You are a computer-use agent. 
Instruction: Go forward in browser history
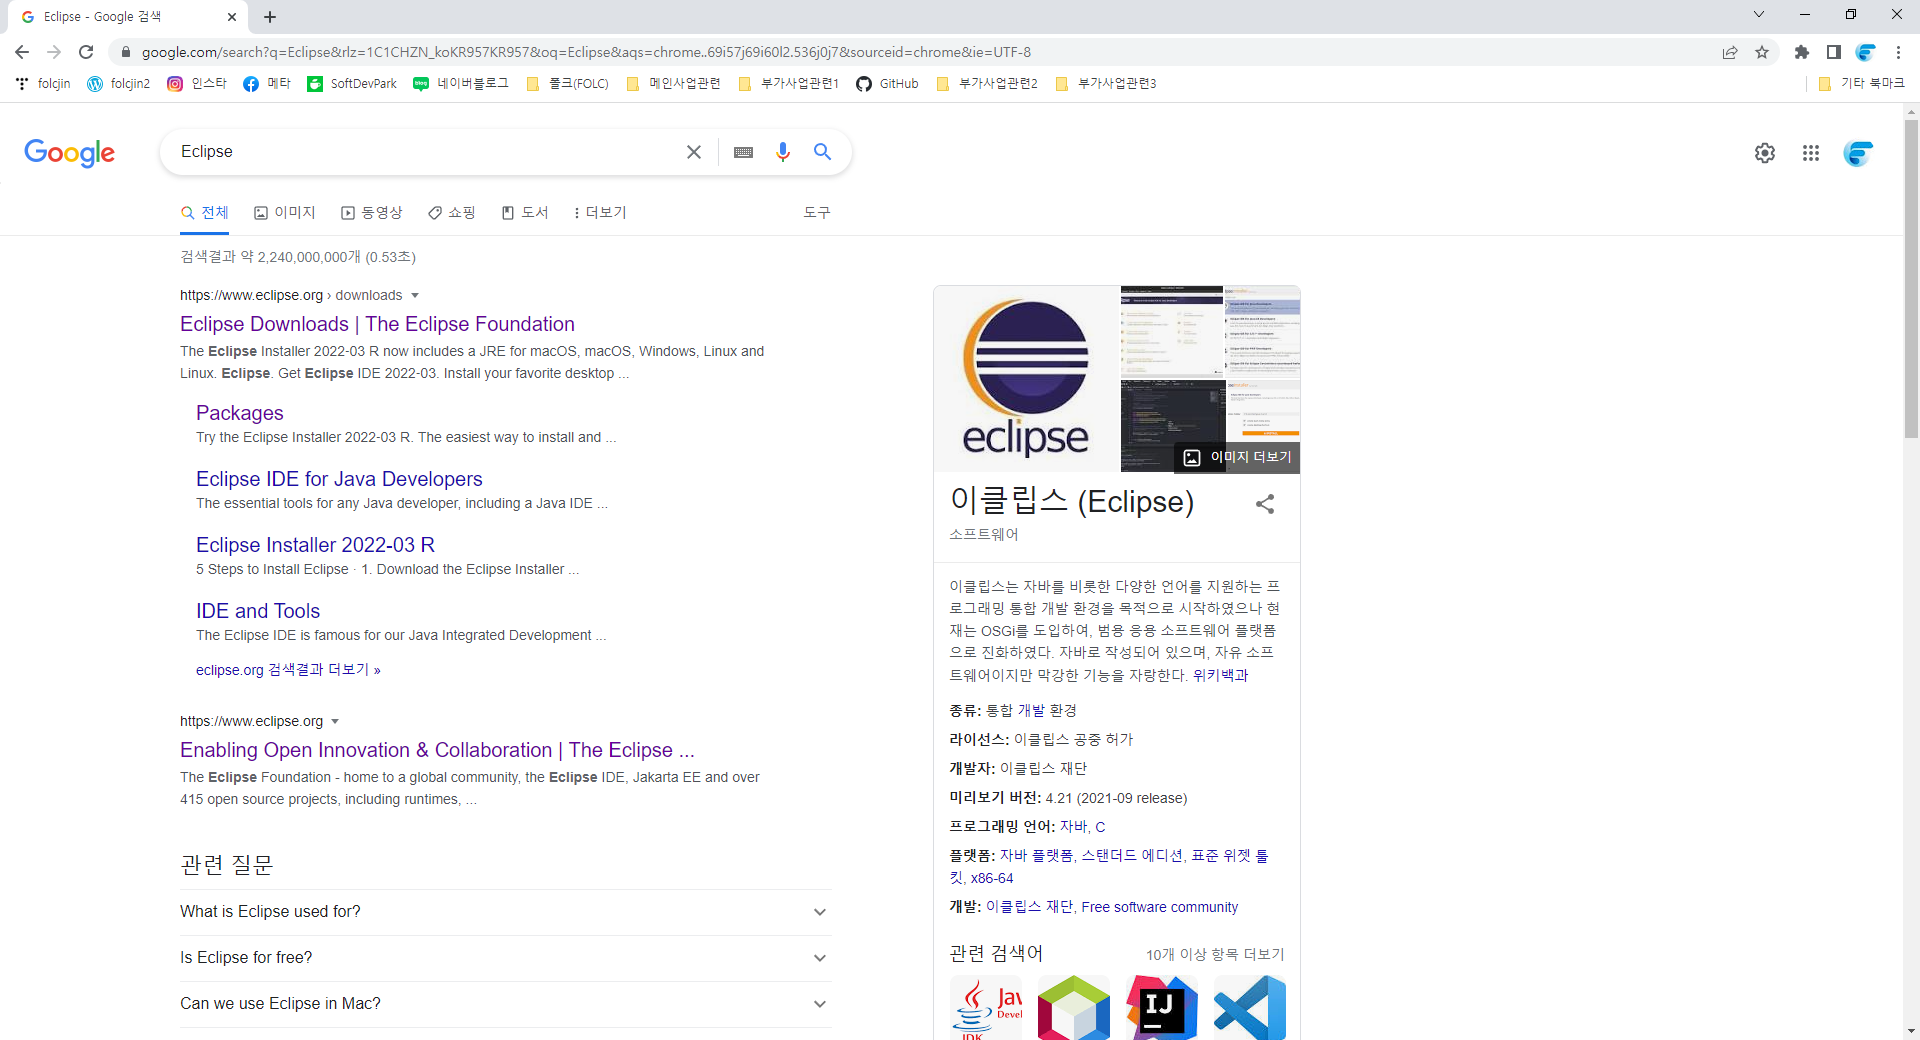(54, 52)
